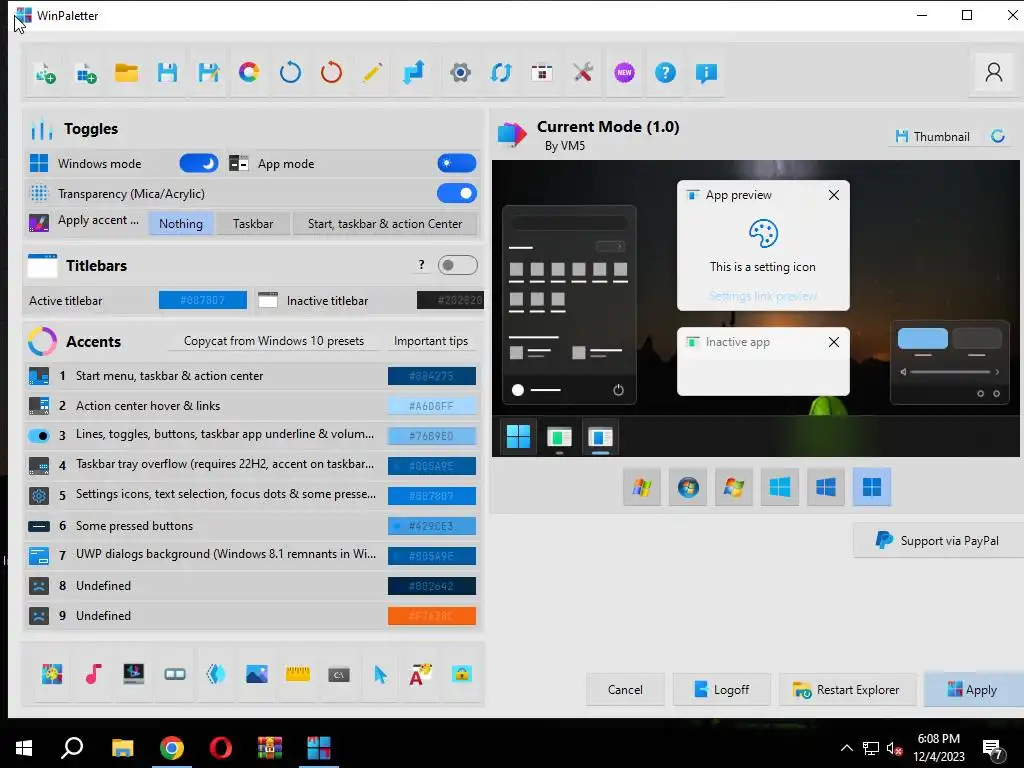Viewport: 1024px width, 768px height.
Task: Click the blue converter arrows icon
Action: [x=413, y=72]
